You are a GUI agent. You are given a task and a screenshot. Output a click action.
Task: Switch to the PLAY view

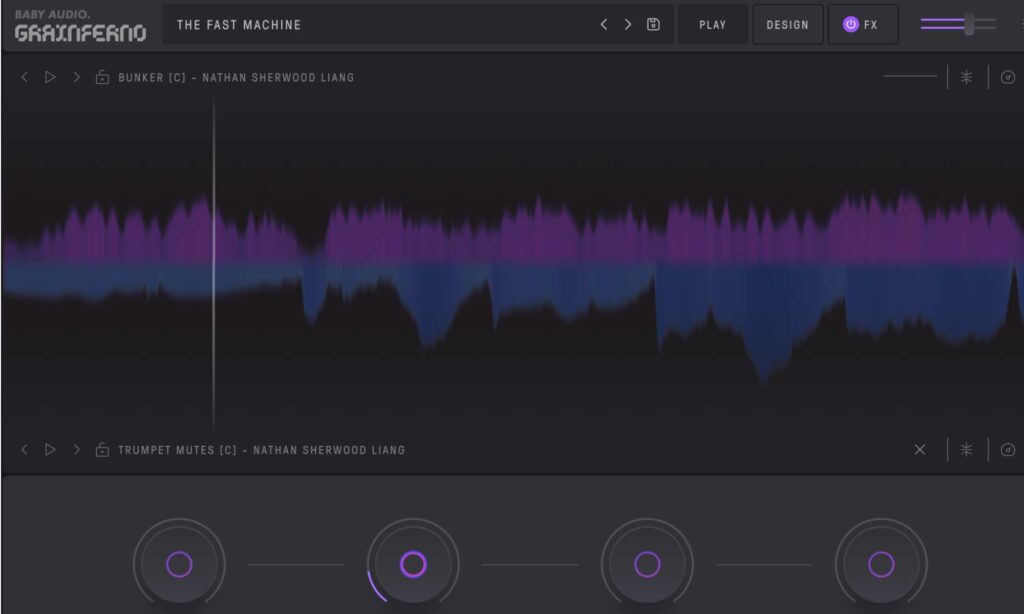(712, 24)
